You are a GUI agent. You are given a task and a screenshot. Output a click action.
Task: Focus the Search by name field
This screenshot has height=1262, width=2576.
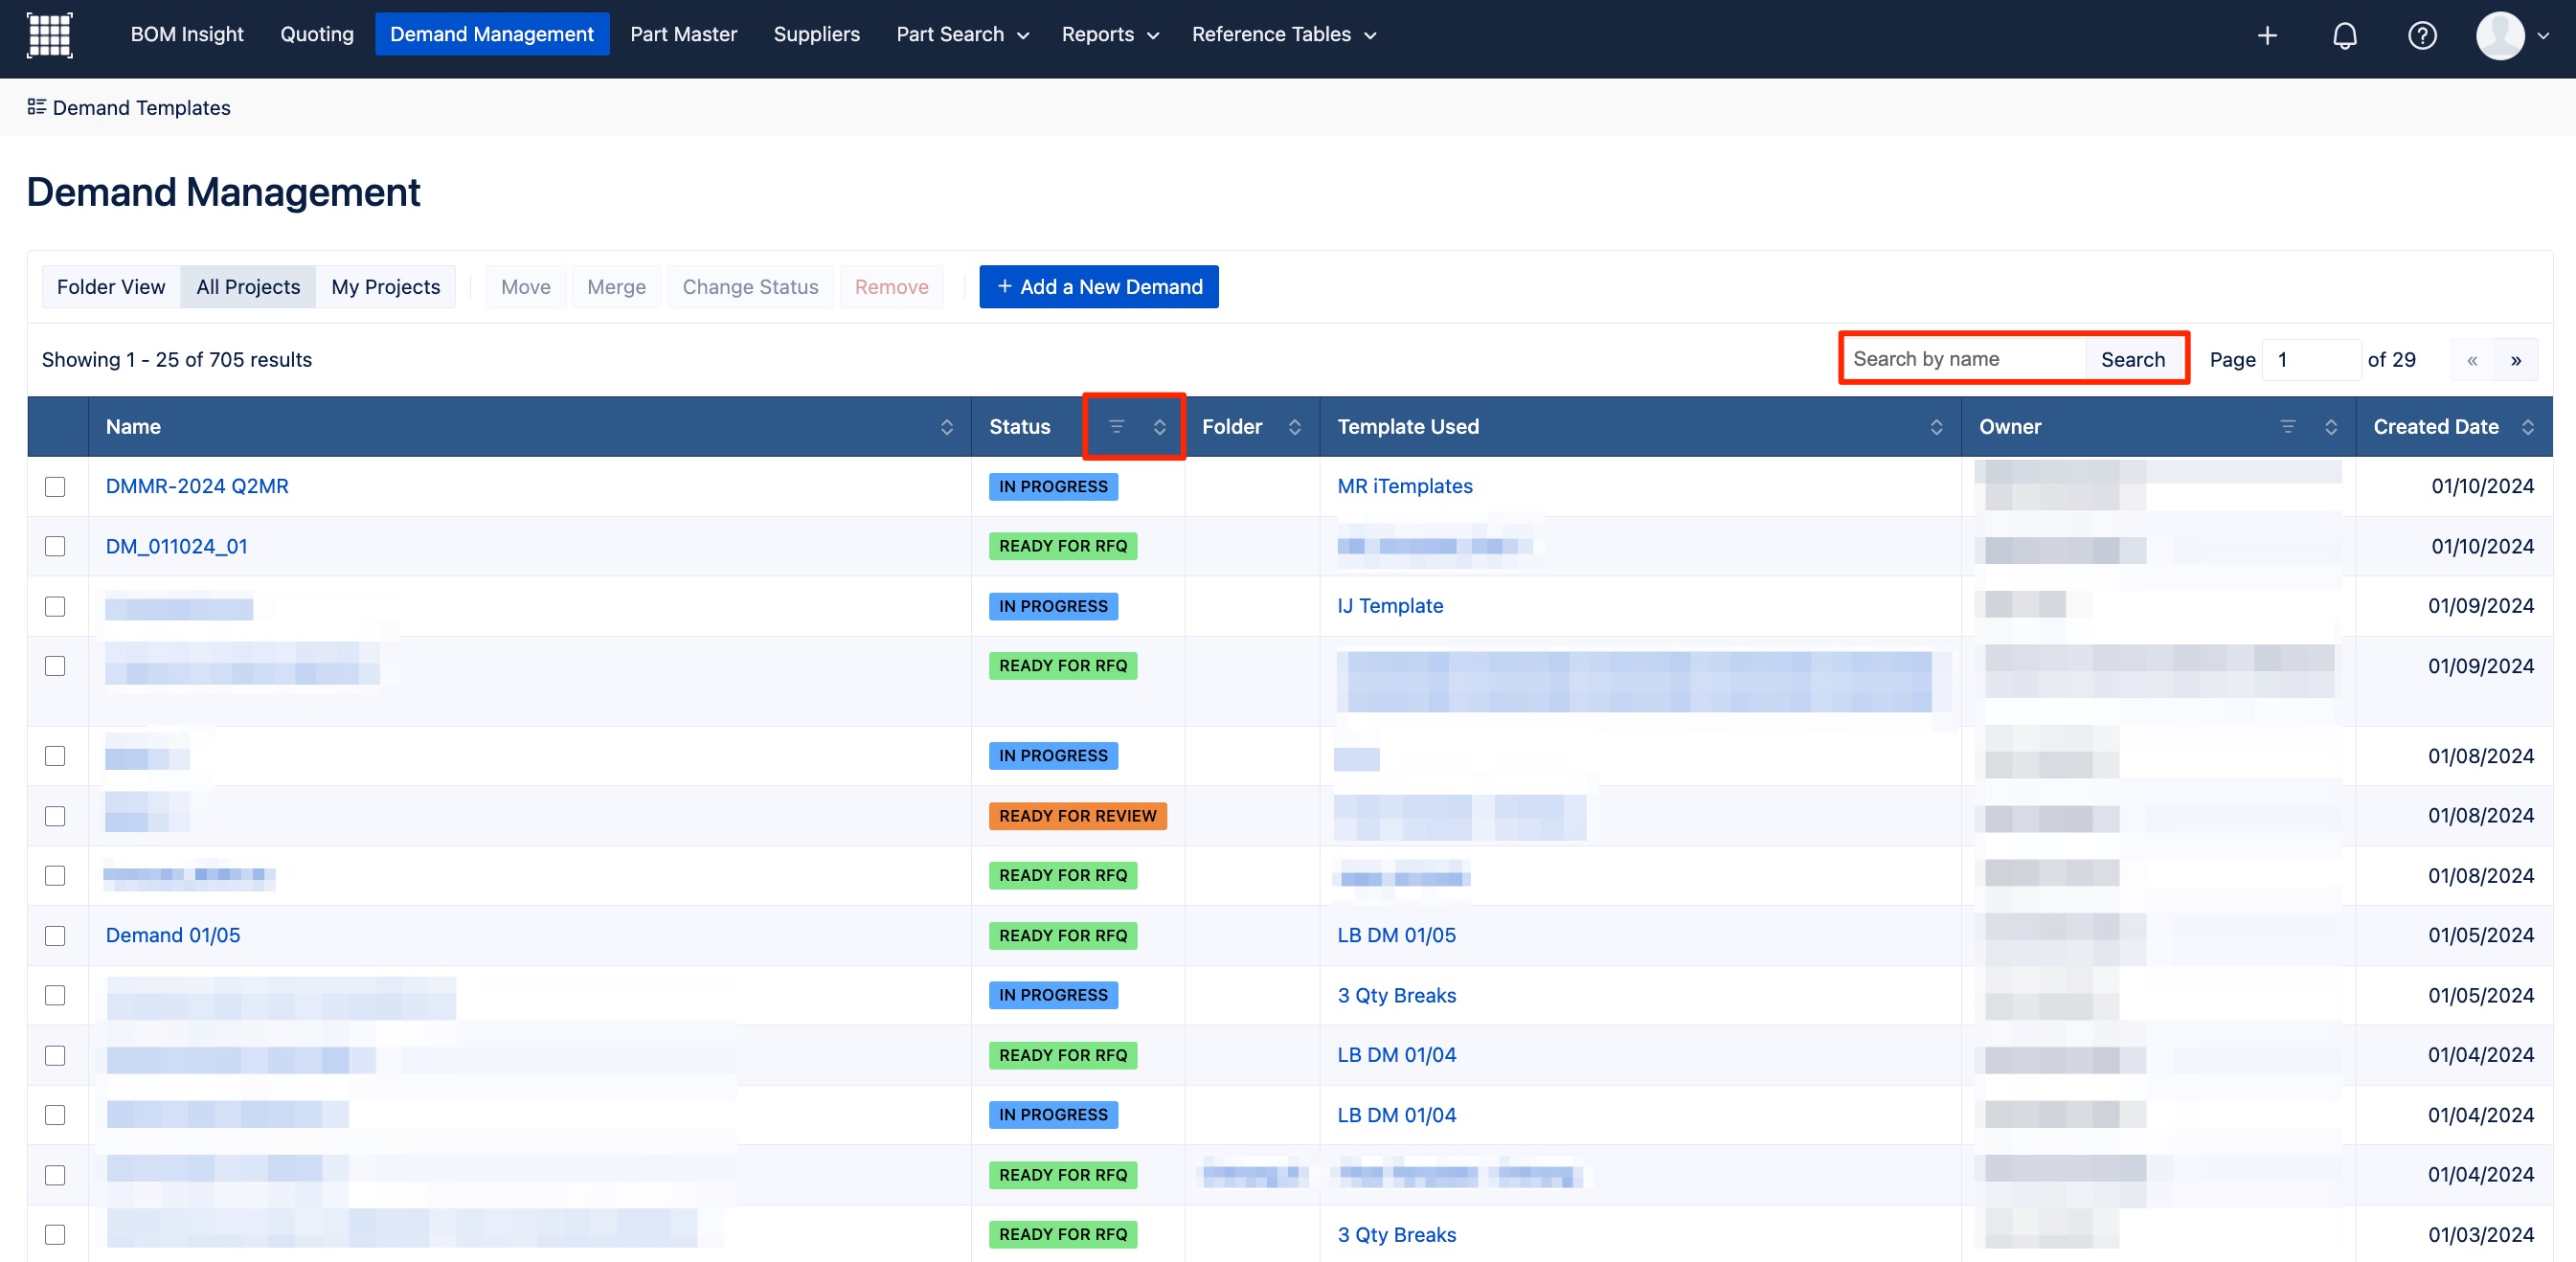click(1965, 360)
